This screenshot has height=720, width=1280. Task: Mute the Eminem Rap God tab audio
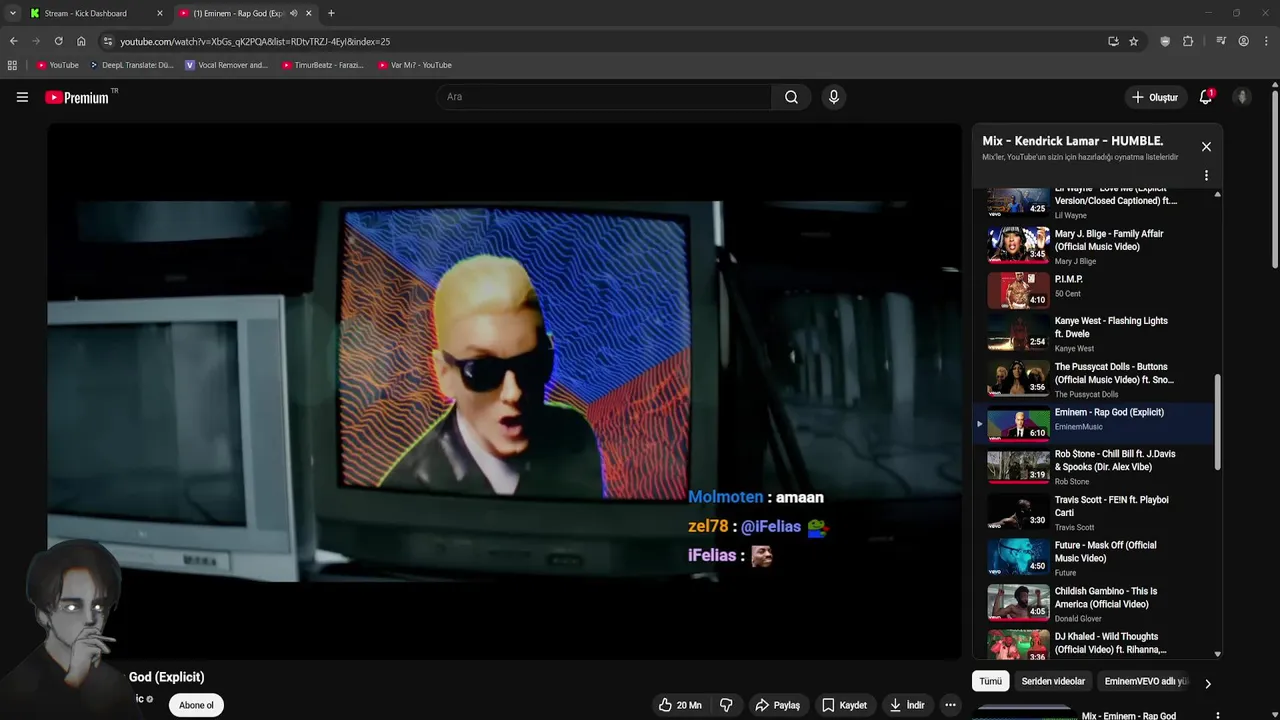coord(293,13)
